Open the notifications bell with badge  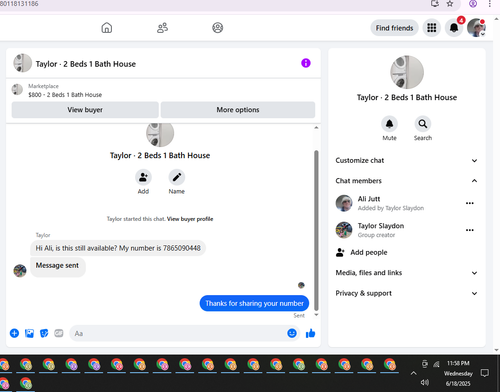tap(454, 28)
